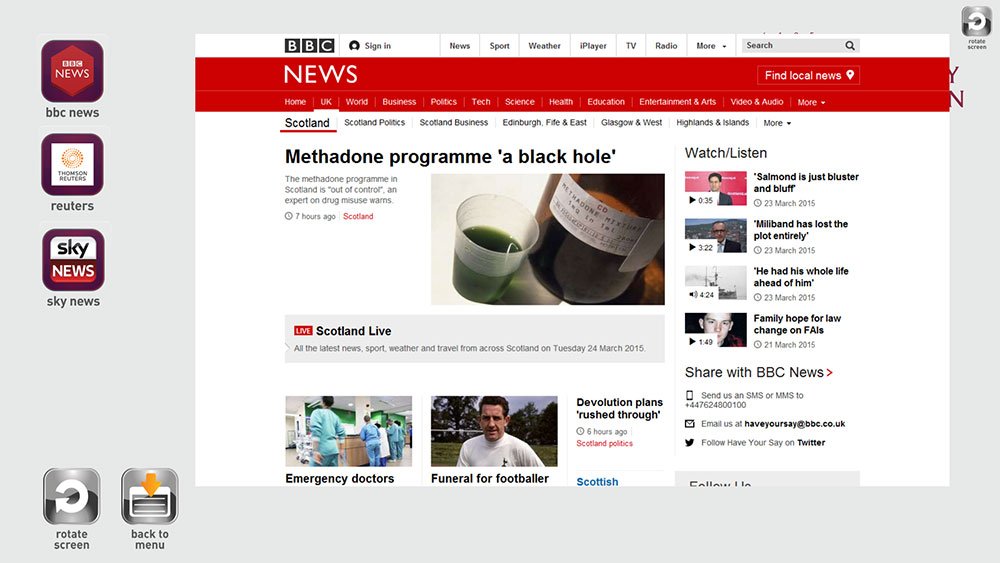Image resolution: width=1000 pixels, height=563 pixels.
Task: Select the Science section tab
Action: click(x=520, y=102)
